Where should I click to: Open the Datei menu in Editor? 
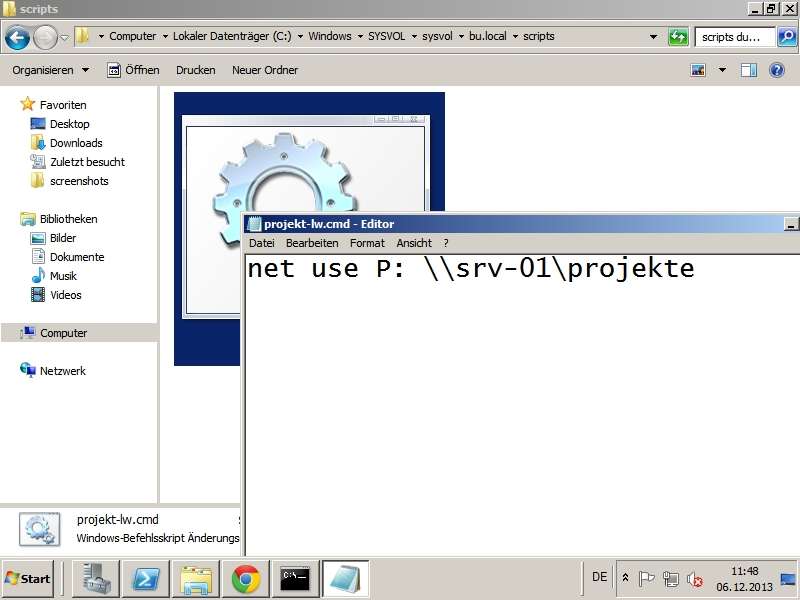tap(261, 243)
